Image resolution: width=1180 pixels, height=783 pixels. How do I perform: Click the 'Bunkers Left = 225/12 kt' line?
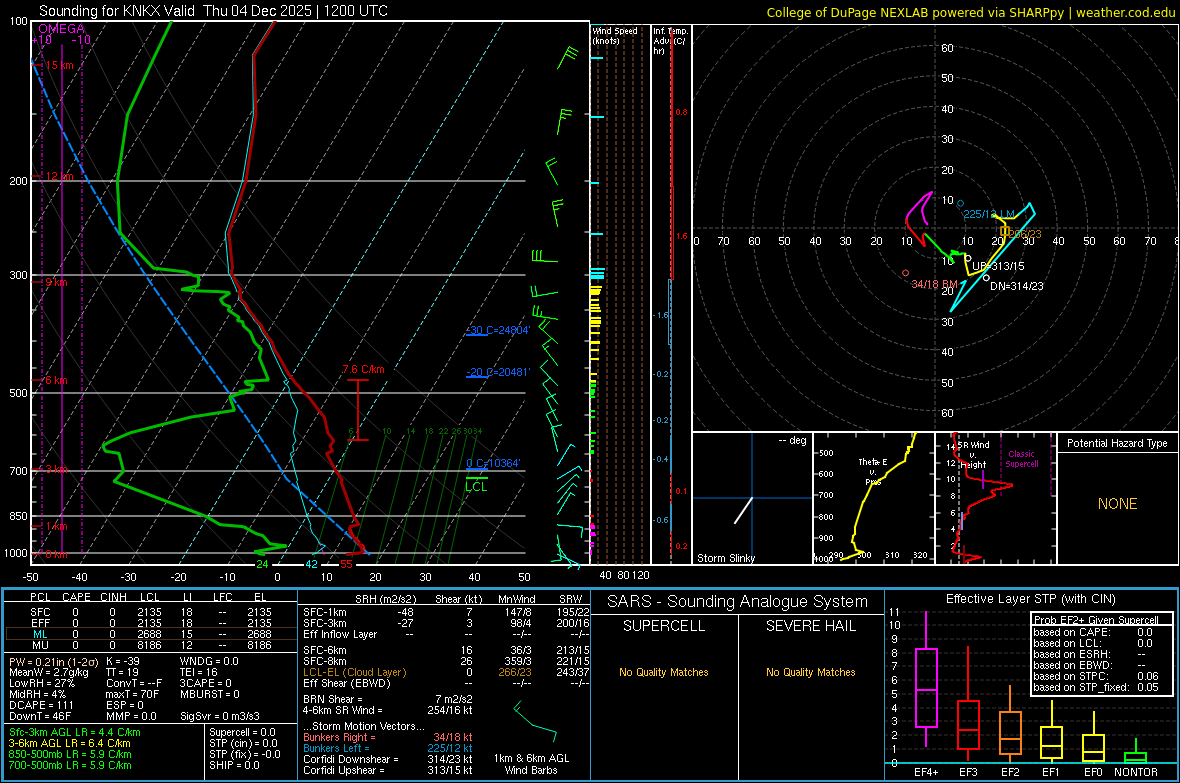pos(388,748)
